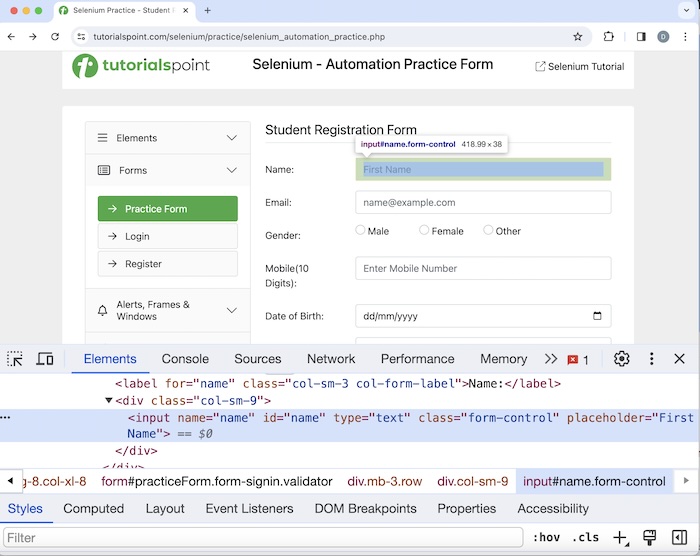Show more DevTools tabs with the chevron
The width and height of the screenshot is (700, 556).
tap(550, 359)
